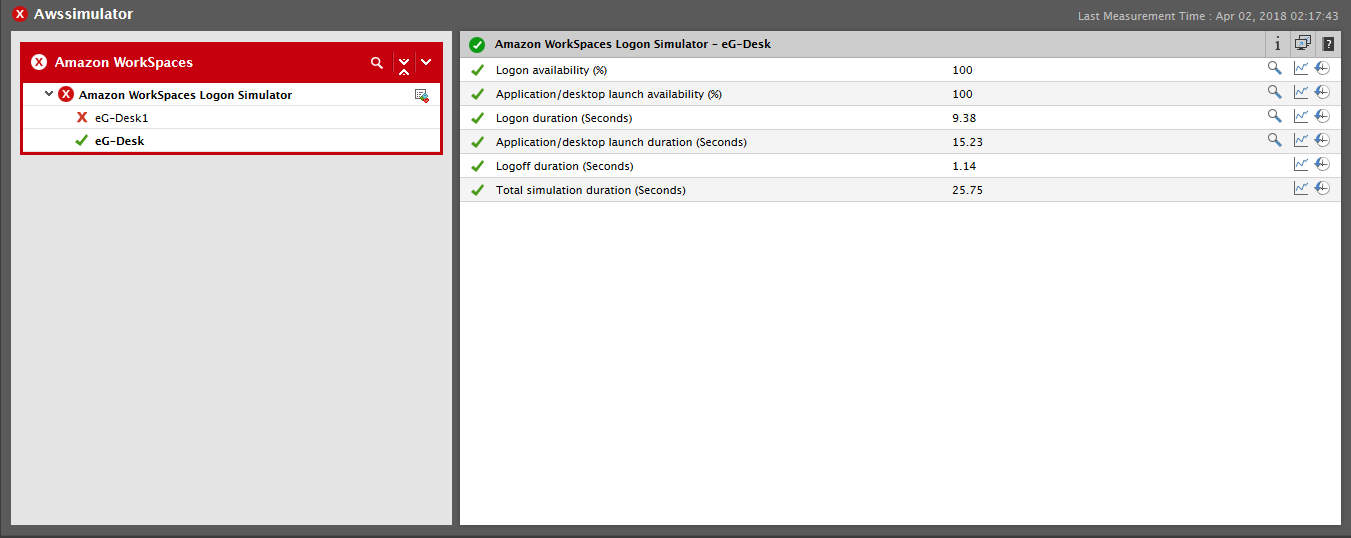Collapse Amazon WorkSpaces Logon Simulator tree node
The width and height of the screenshot is (1351, 538).
pos(49,94)
